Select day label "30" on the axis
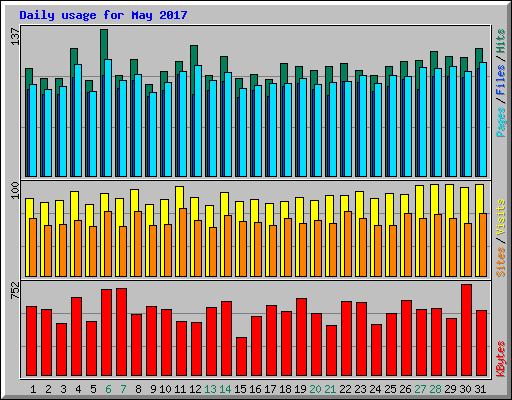Screen dimensions: 512x400 [x=465, y=389]
